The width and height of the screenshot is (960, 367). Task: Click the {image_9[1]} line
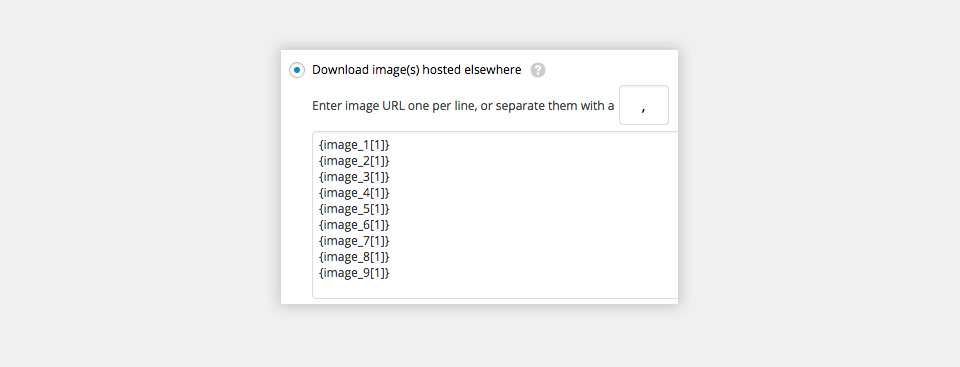tap(354, 273)
